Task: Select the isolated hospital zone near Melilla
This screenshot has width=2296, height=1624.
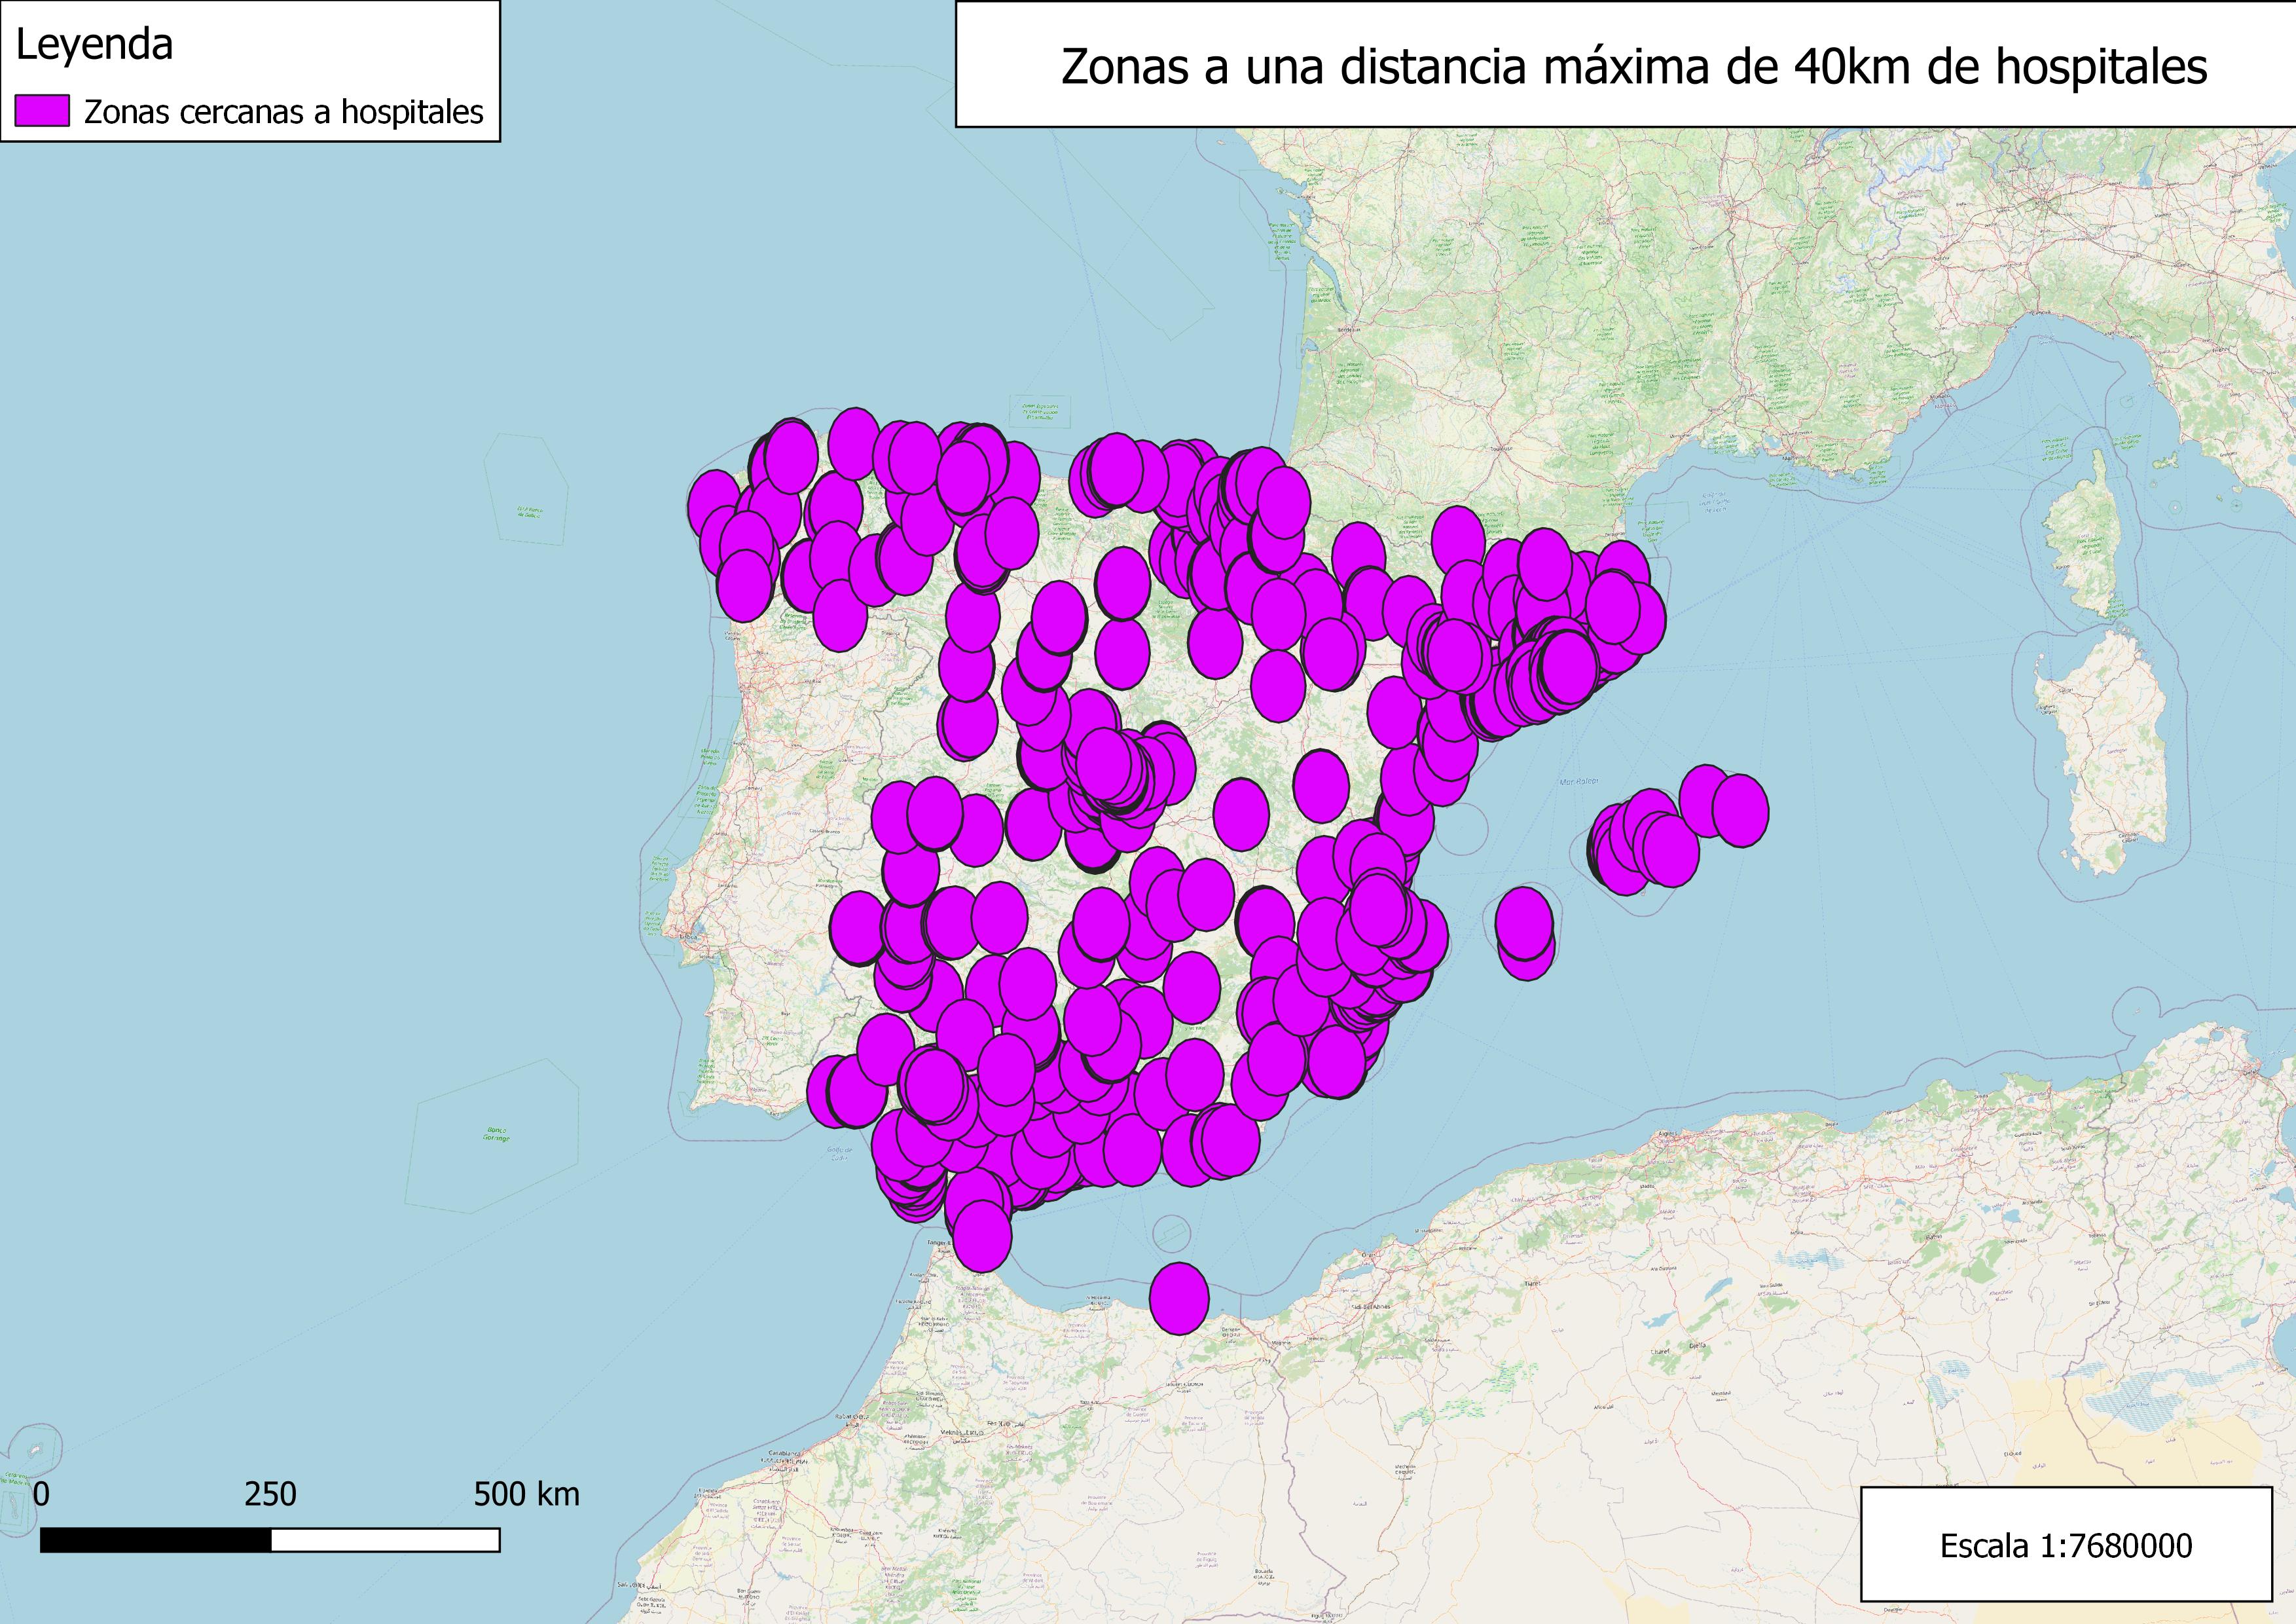Action: click(1179, 1298)
